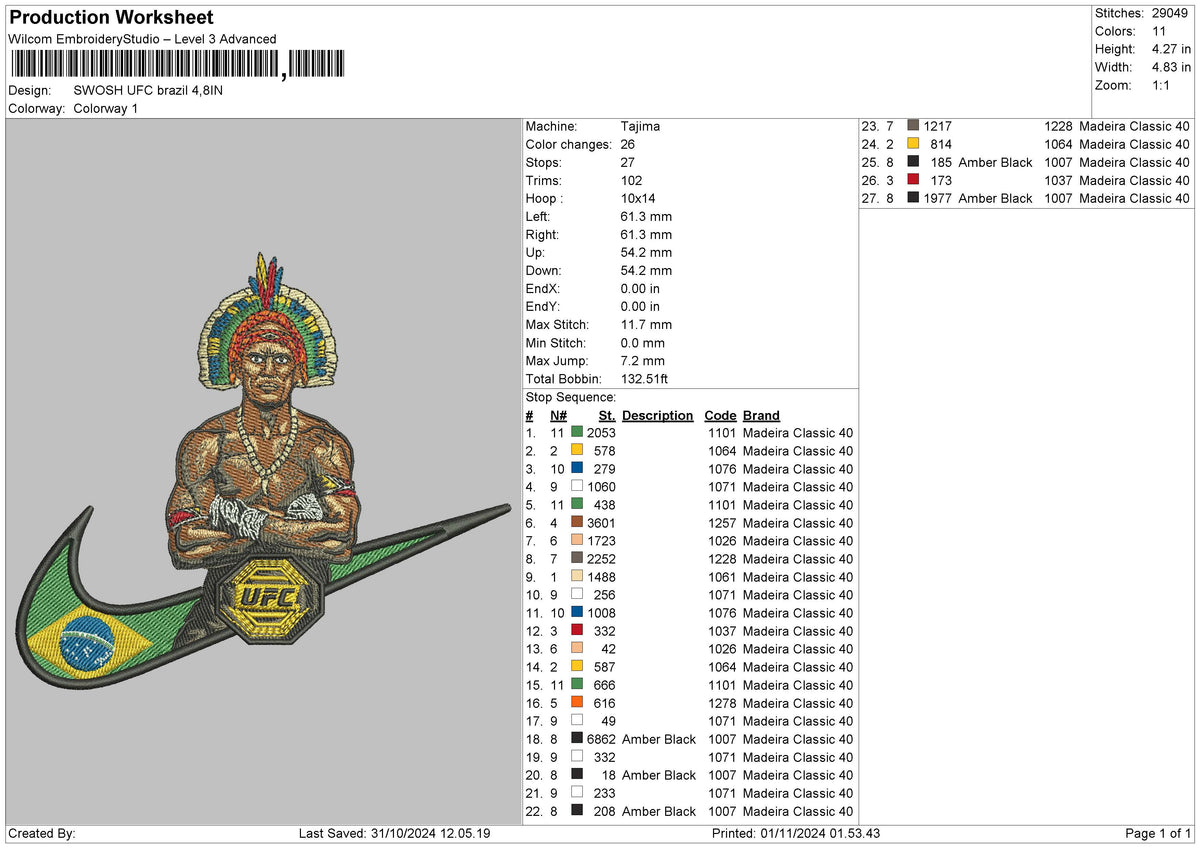Click the 'St.' column header
This screenshot has height=848, width=1200.
pos(607,415)
